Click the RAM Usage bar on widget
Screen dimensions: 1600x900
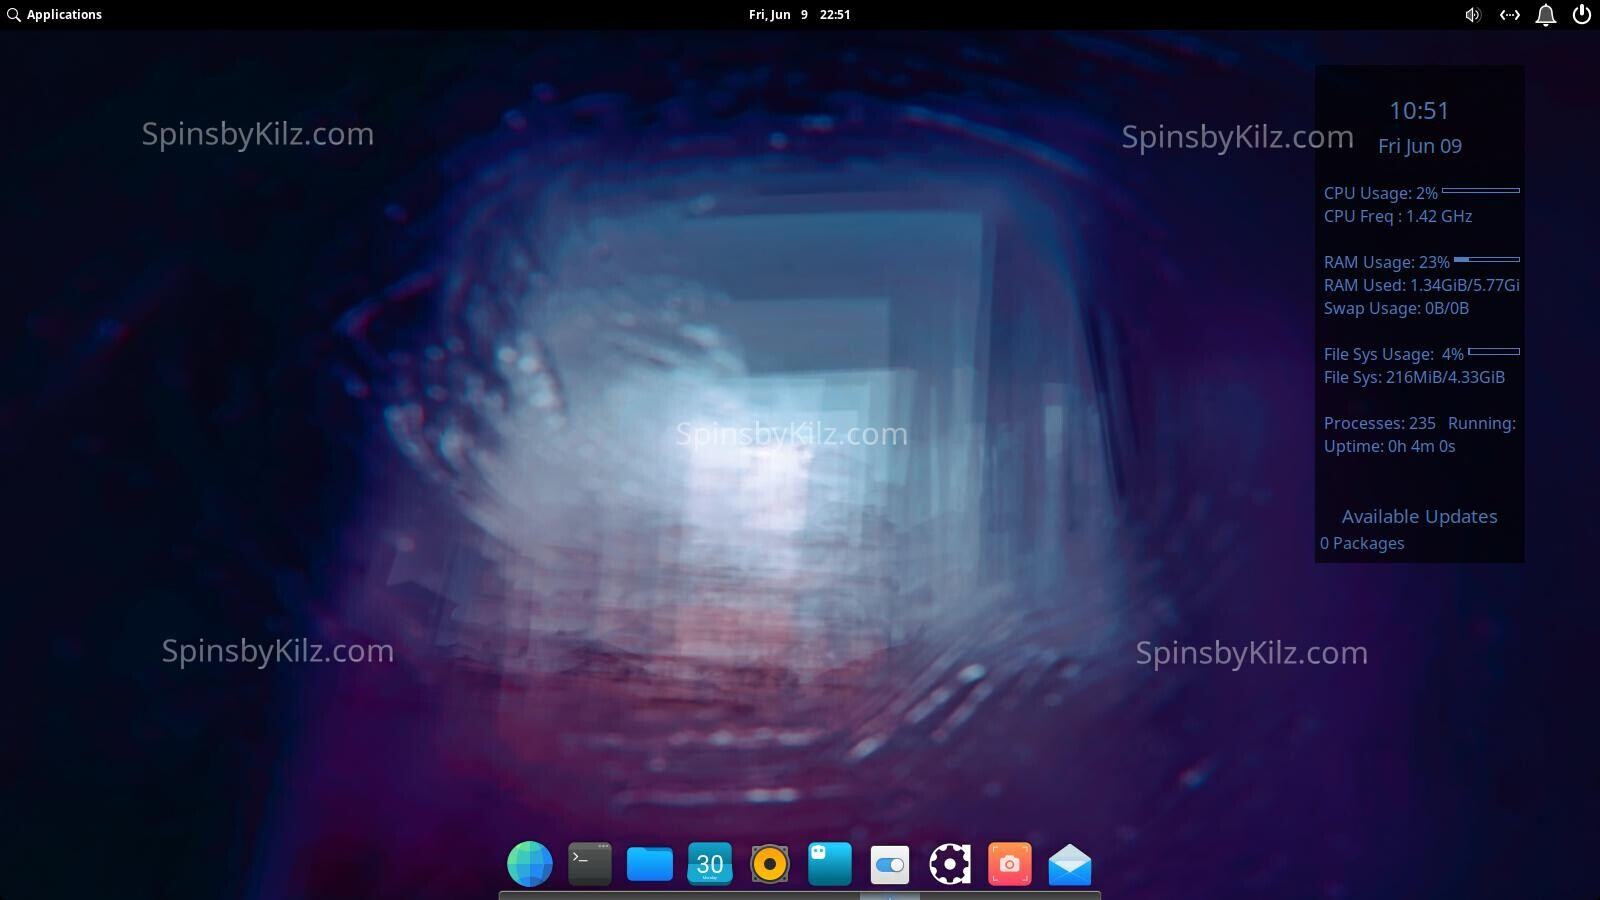point(1486,260)
